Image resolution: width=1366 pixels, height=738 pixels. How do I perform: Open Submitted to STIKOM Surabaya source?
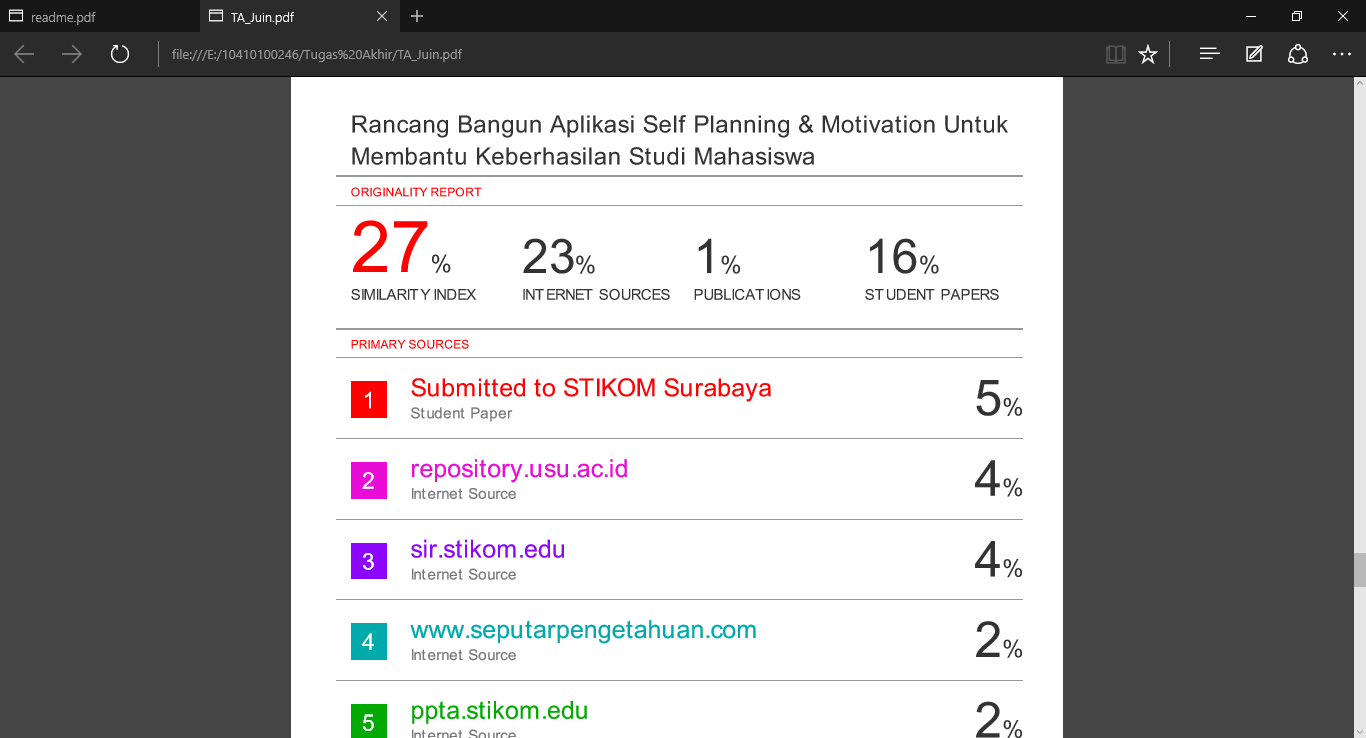pyautogui.click(x=591, y=388)
